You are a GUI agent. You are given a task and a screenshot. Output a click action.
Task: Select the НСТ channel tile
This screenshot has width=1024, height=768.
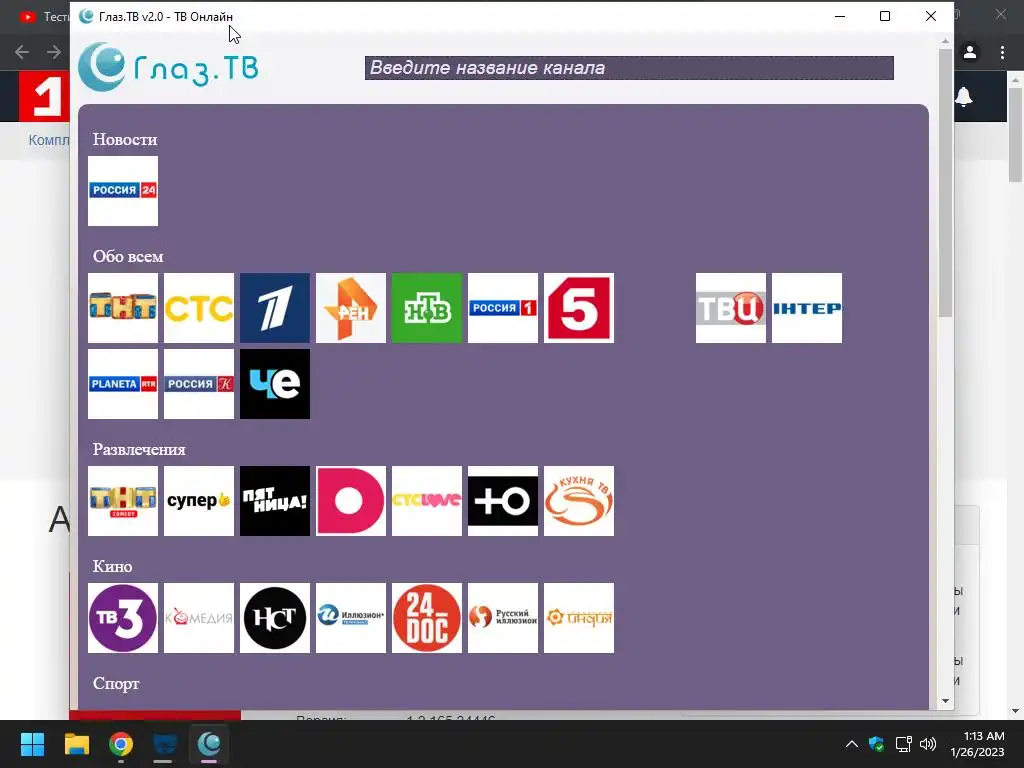coord(275,618)
